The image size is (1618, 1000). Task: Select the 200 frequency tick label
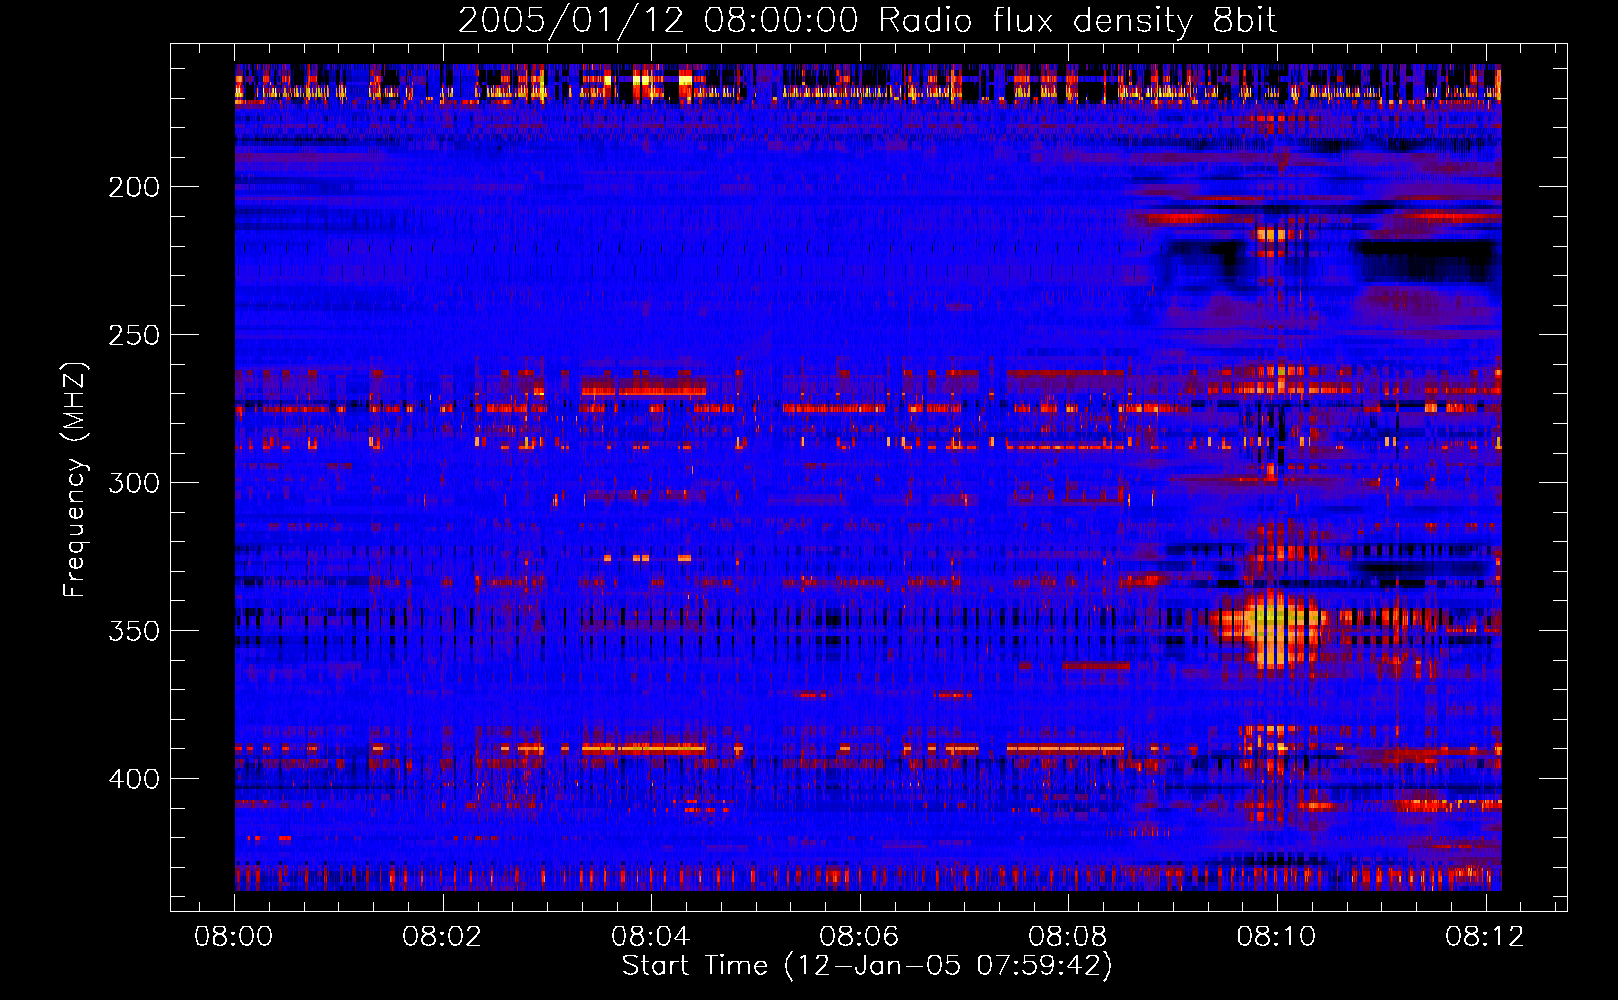point(134,187)
